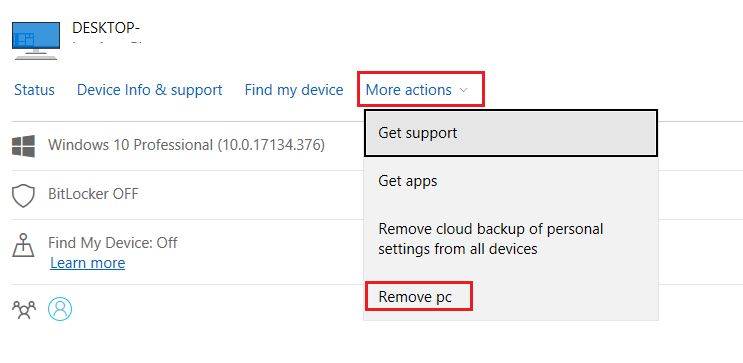Screen dimensions: 743x363
Task: Click the BitLocker shield icon
Action: pyautogui.click(x=23, y=196)
